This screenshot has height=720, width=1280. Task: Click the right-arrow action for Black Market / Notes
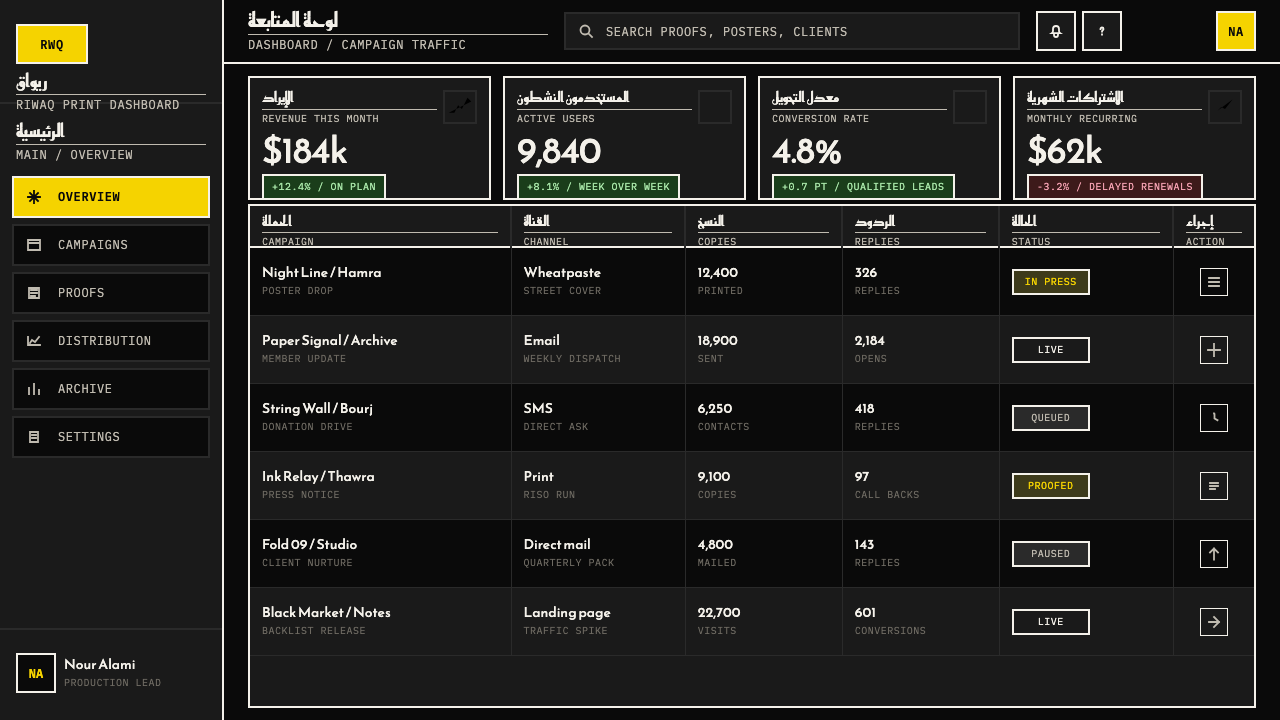coord(1214,622)
